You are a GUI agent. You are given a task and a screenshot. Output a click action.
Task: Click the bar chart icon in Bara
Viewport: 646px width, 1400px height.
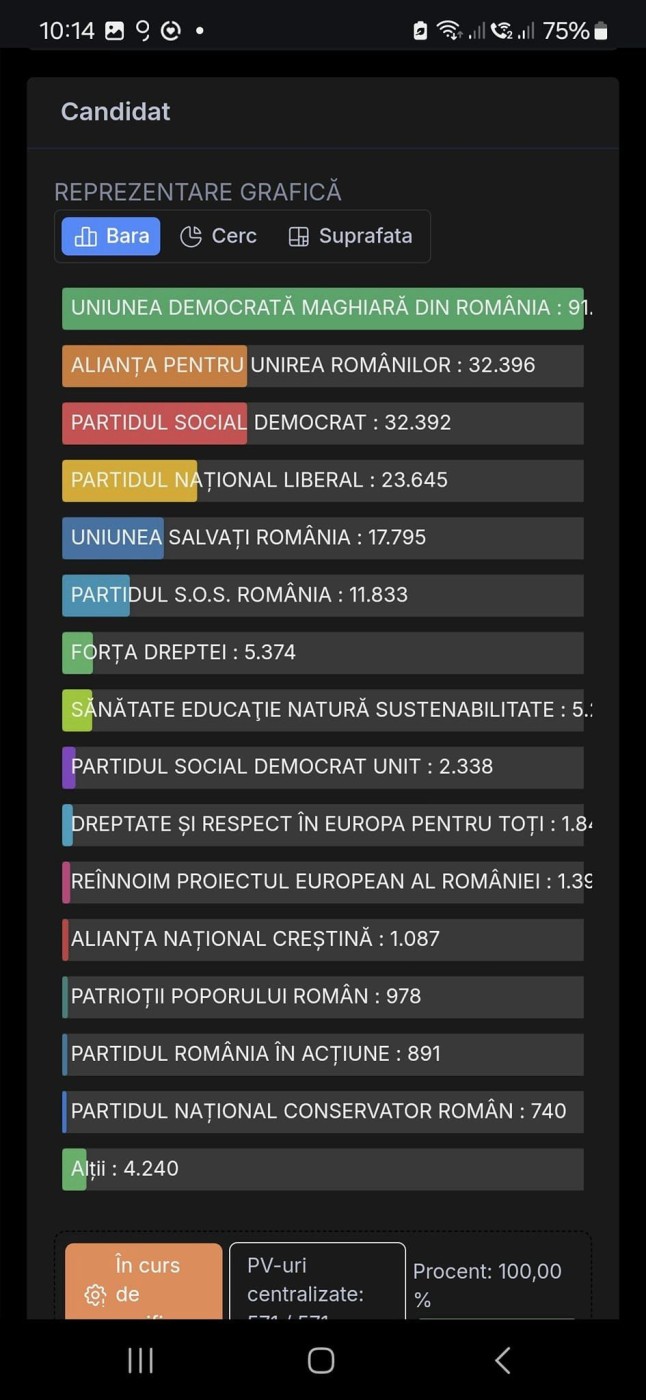click(86, 237)
